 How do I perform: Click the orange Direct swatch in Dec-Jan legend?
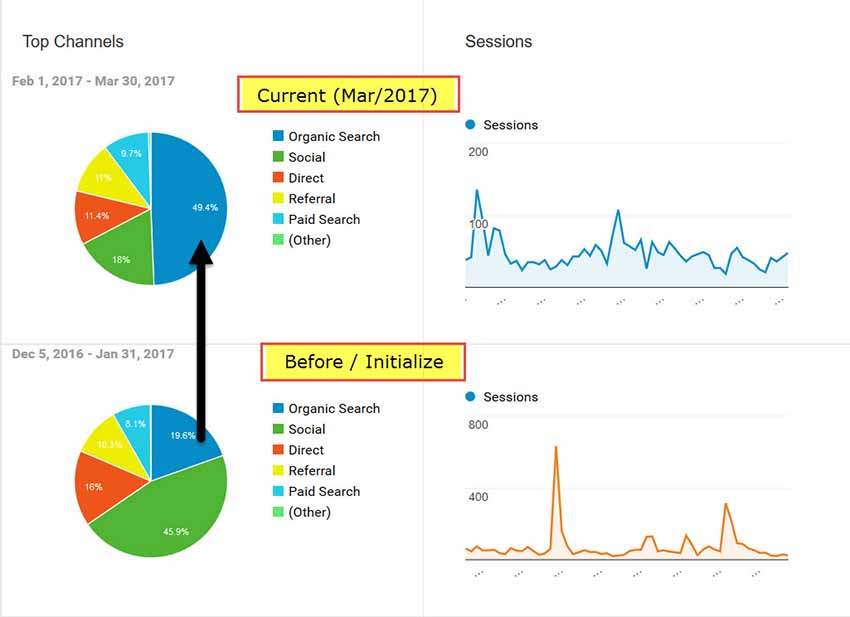point(278,450)
